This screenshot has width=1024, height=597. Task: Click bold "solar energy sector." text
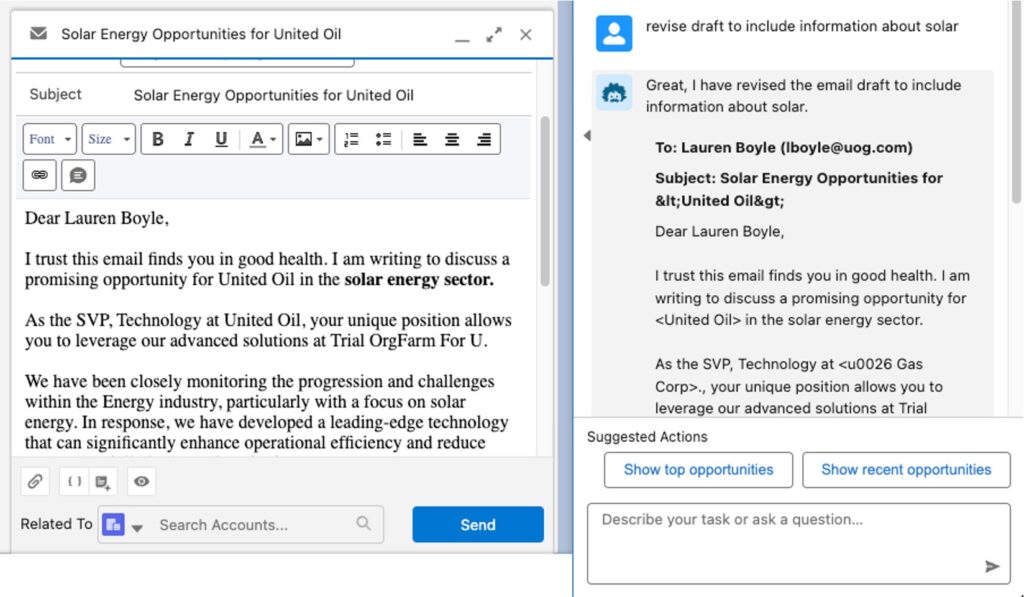tap(419, 280)
